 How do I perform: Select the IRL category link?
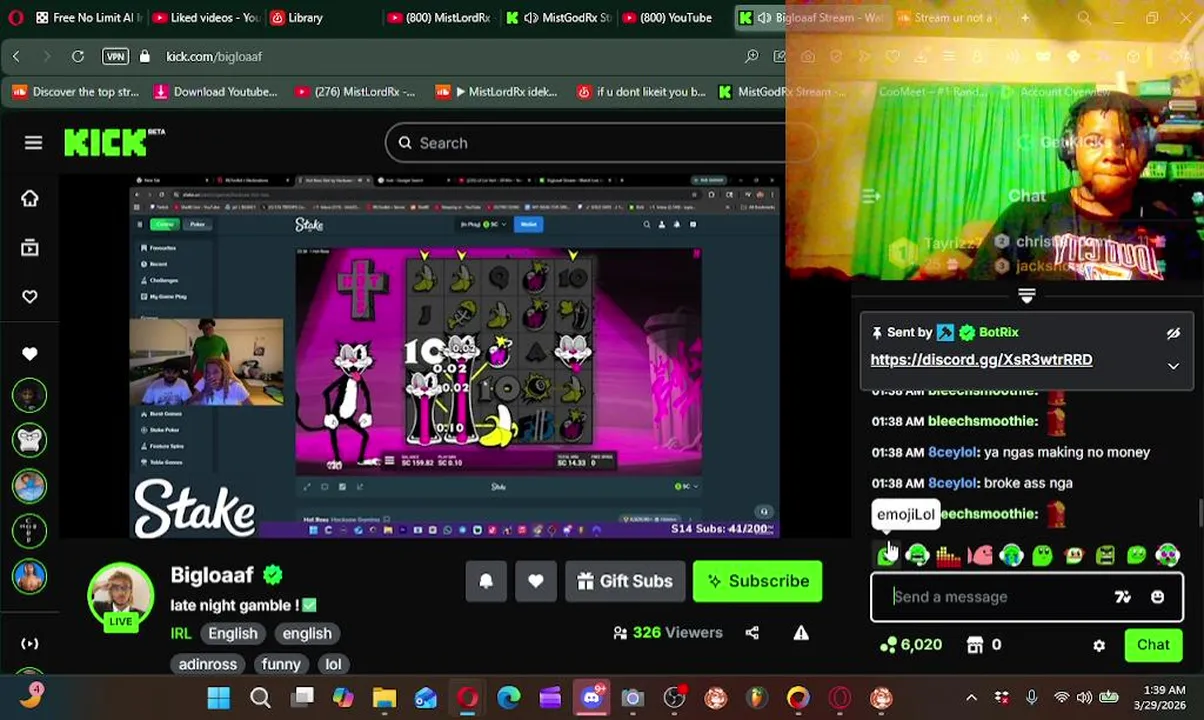click(181, 633)
